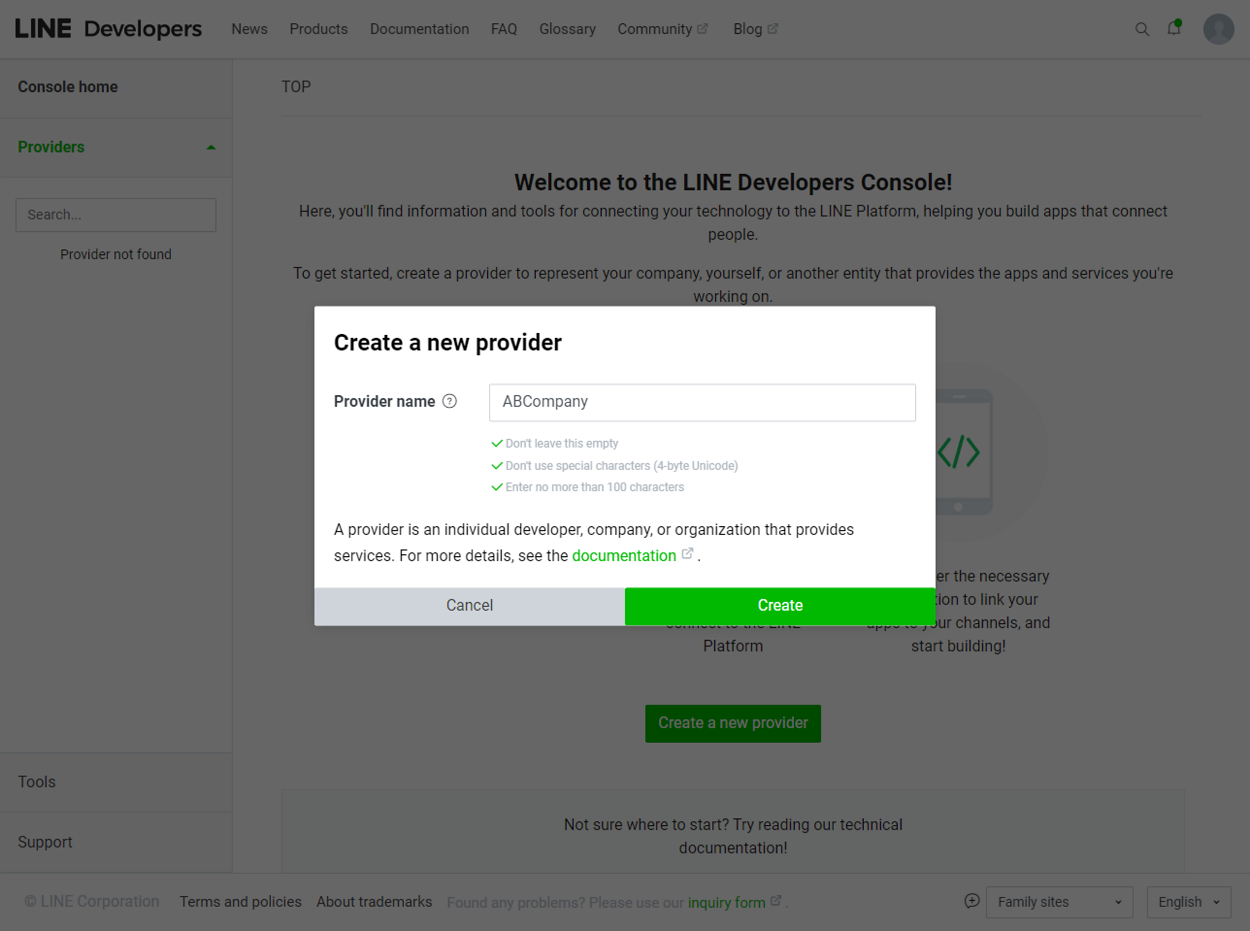Click the provider Search box in sidebar
1250x931 pixels.
click(x=116, y=215)
